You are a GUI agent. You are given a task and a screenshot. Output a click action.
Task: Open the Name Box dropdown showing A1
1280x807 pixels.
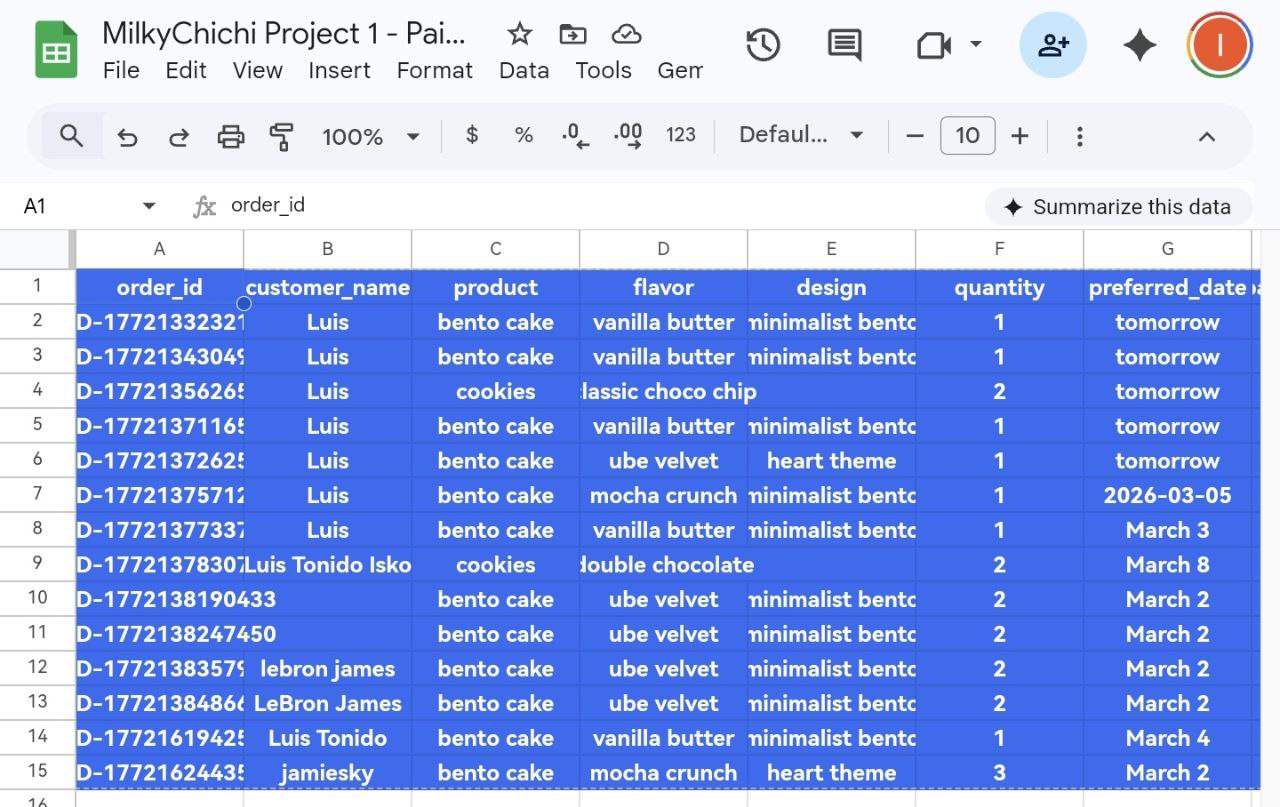pyautogui.click(x=148, y=205)
